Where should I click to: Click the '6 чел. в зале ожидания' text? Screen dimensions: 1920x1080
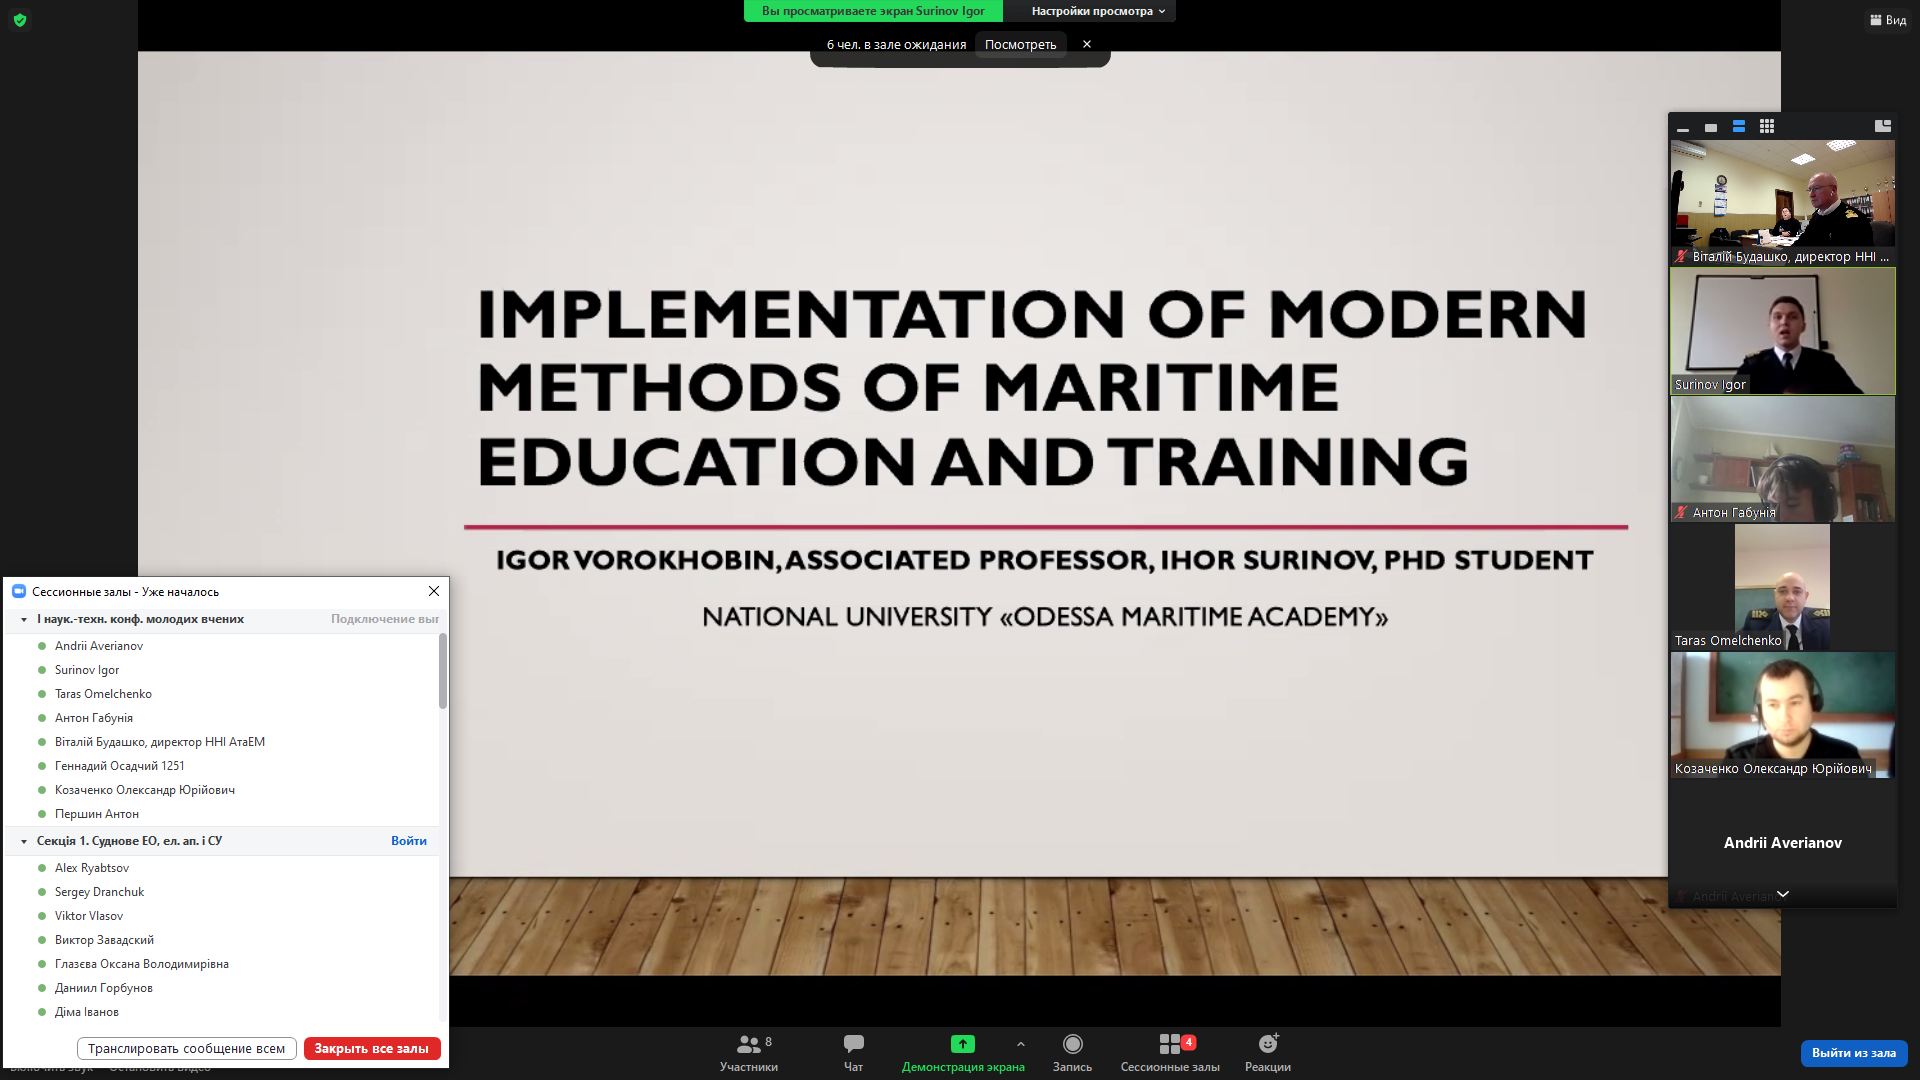896,44
